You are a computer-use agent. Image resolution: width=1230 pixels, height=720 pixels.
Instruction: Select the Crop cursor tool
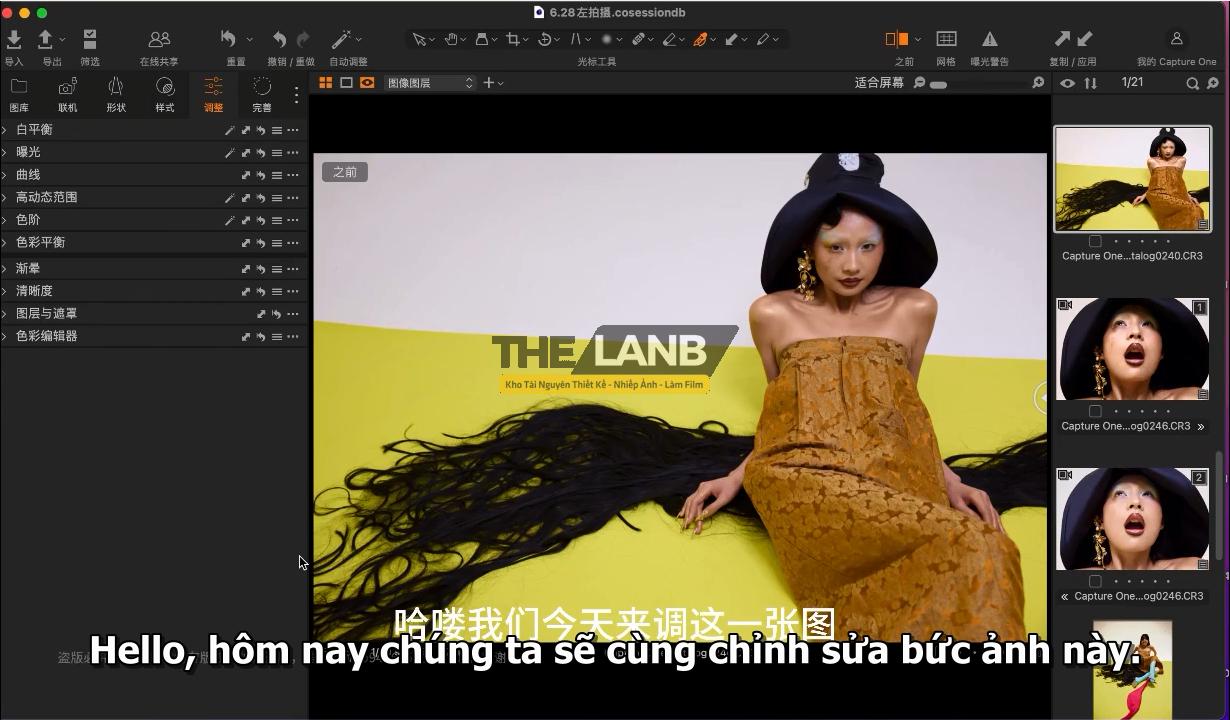[x=512, y=39]
